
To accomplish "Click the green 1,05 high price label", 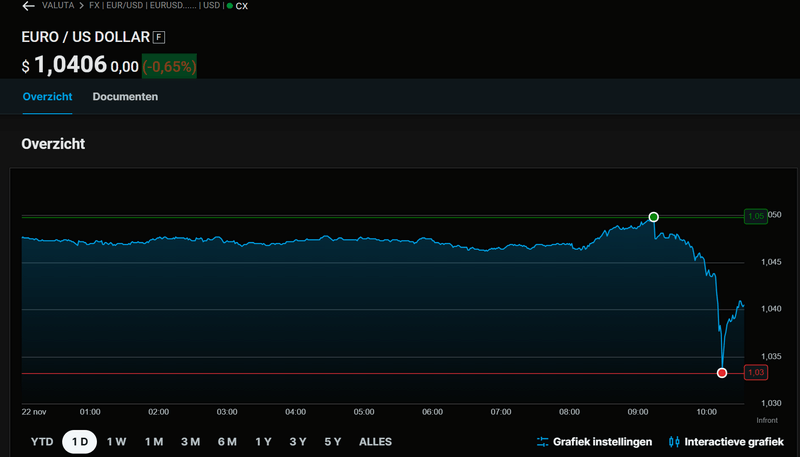I will point(756,216).
